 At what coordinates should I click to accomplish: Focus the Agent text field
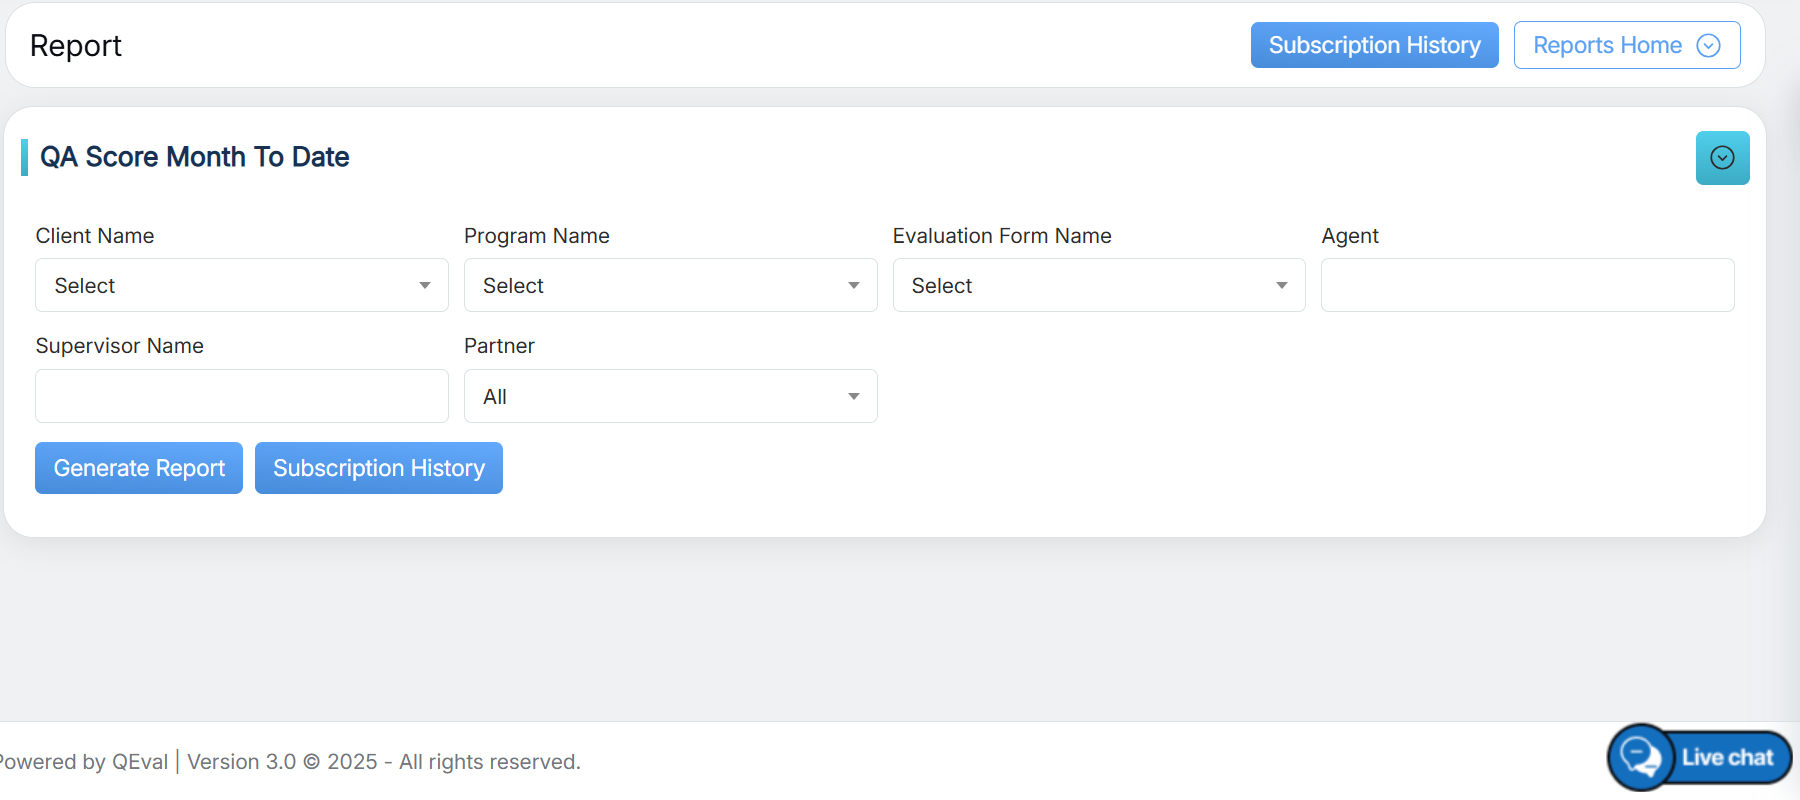click(1527, 286)
